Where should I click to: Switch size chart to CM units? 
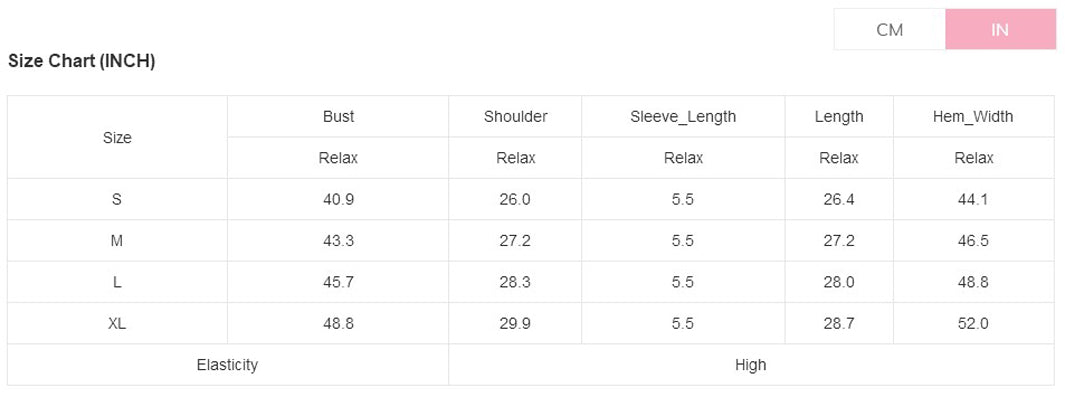(889, 29)
